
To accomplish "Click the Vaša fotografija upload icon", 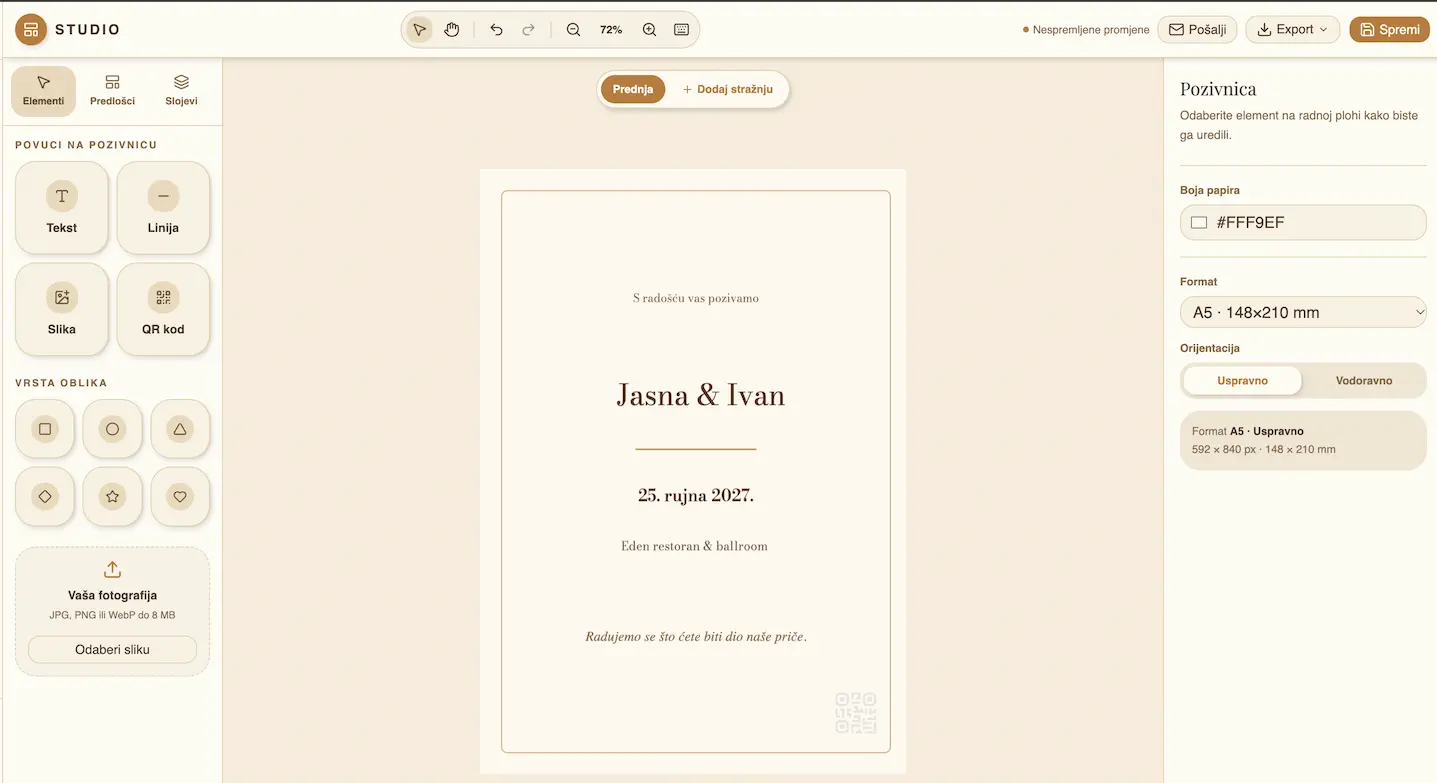I will (112, 569).
